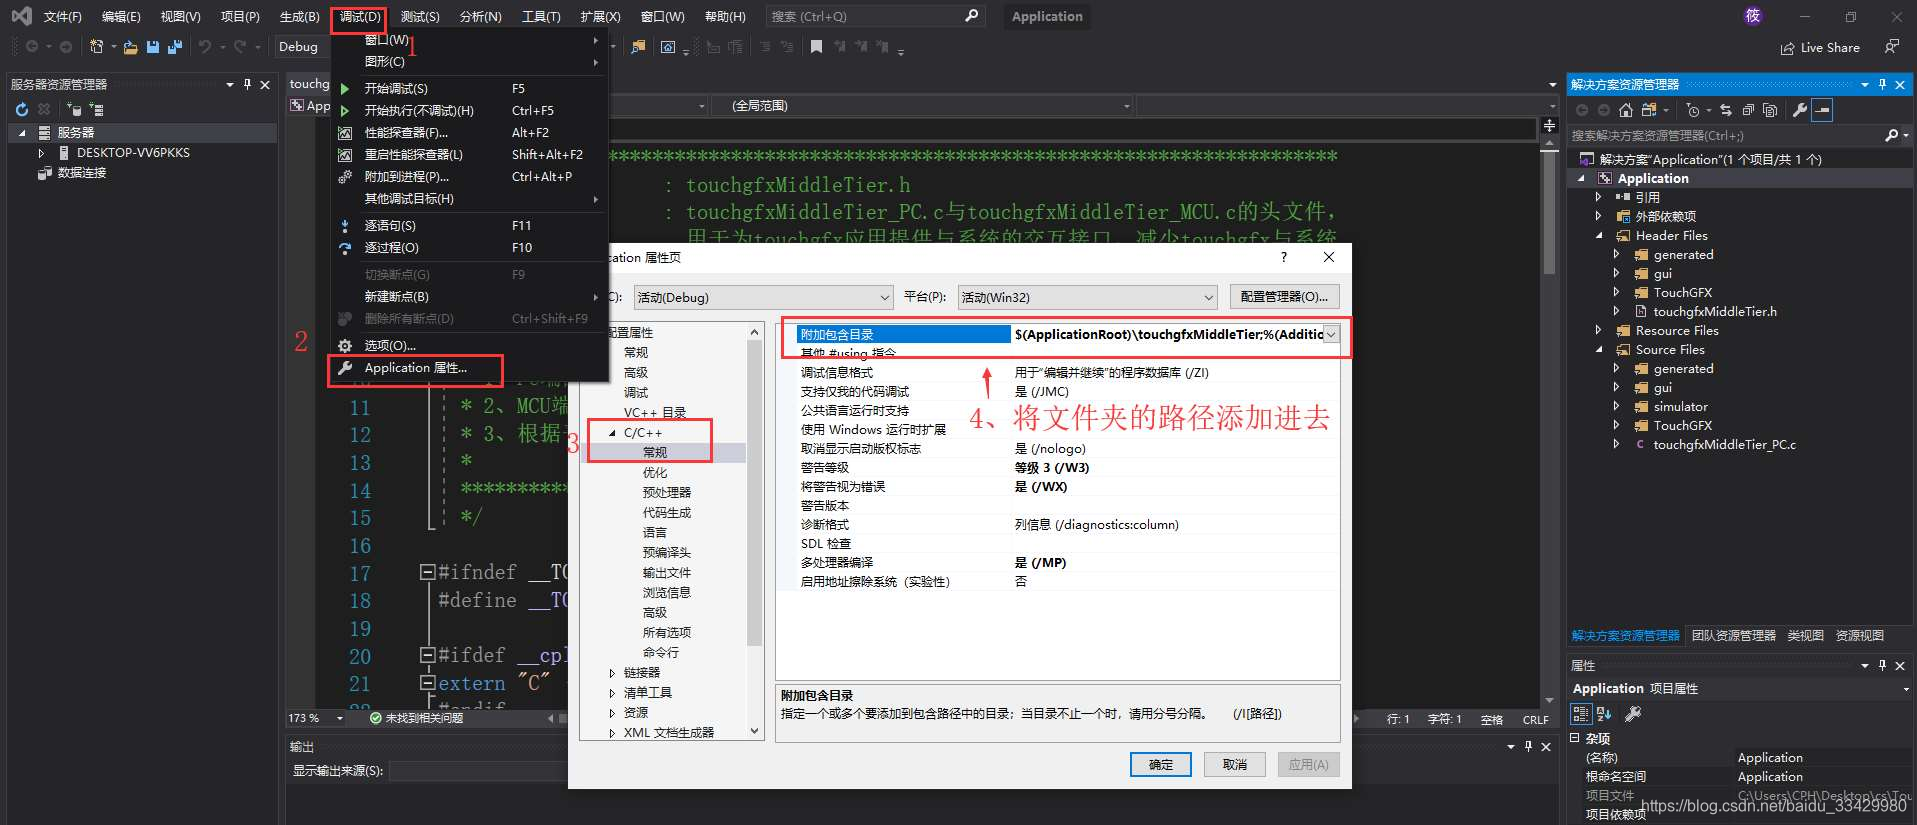Expand the DESKTOP-VV6PKKS server node
Image resolution: width=1917 pixels, height=825 pixels.
(x=41, y=153)
